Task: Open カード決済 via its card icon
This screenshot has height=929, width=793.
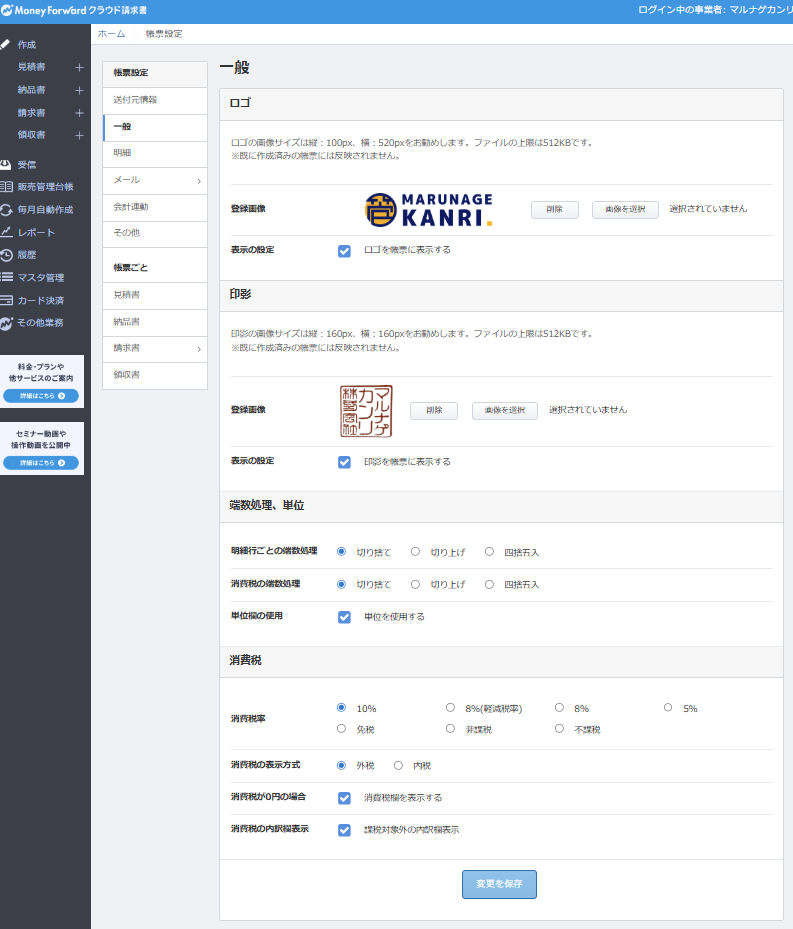Action: 7,300
